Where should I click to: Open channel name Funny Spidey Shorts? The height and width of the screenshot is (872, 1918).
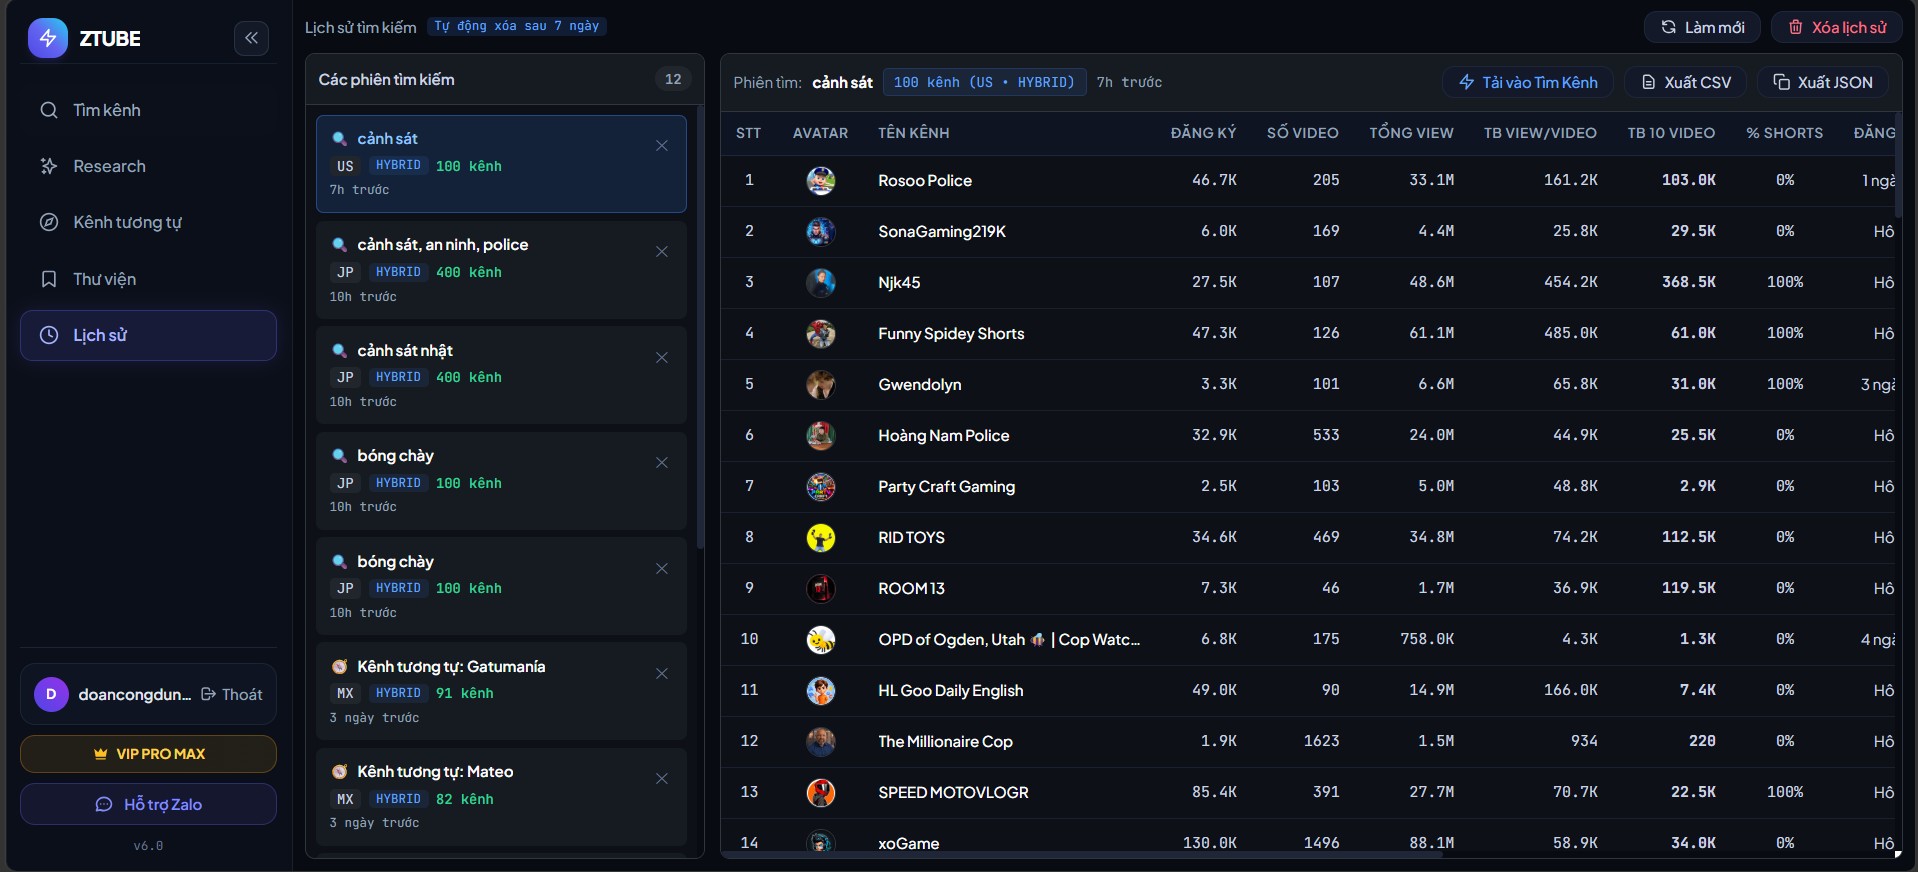click(951, 333)
